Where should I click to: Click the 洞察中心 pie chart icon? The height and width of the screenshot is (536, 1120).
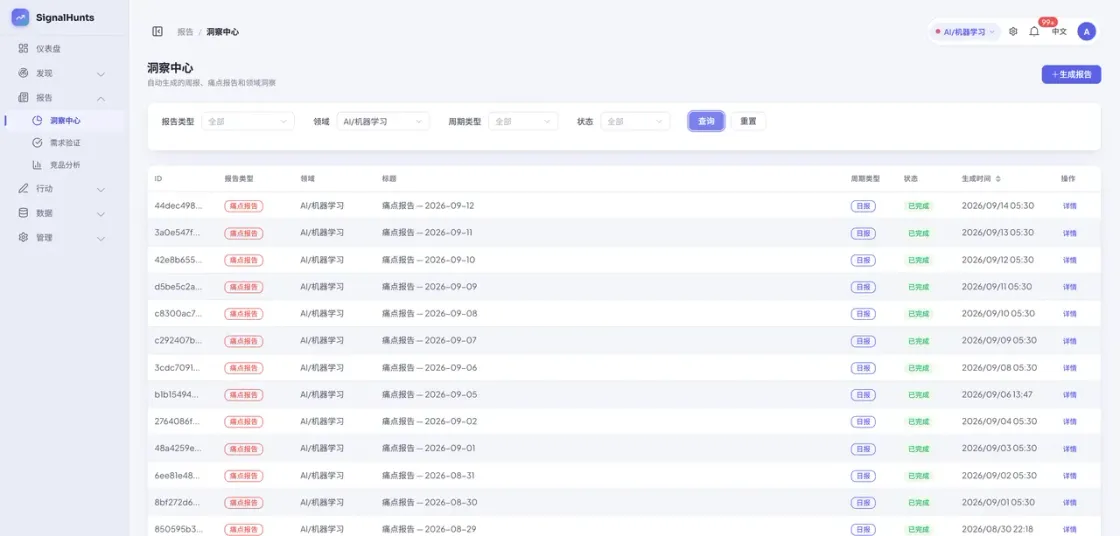[37, 121]
